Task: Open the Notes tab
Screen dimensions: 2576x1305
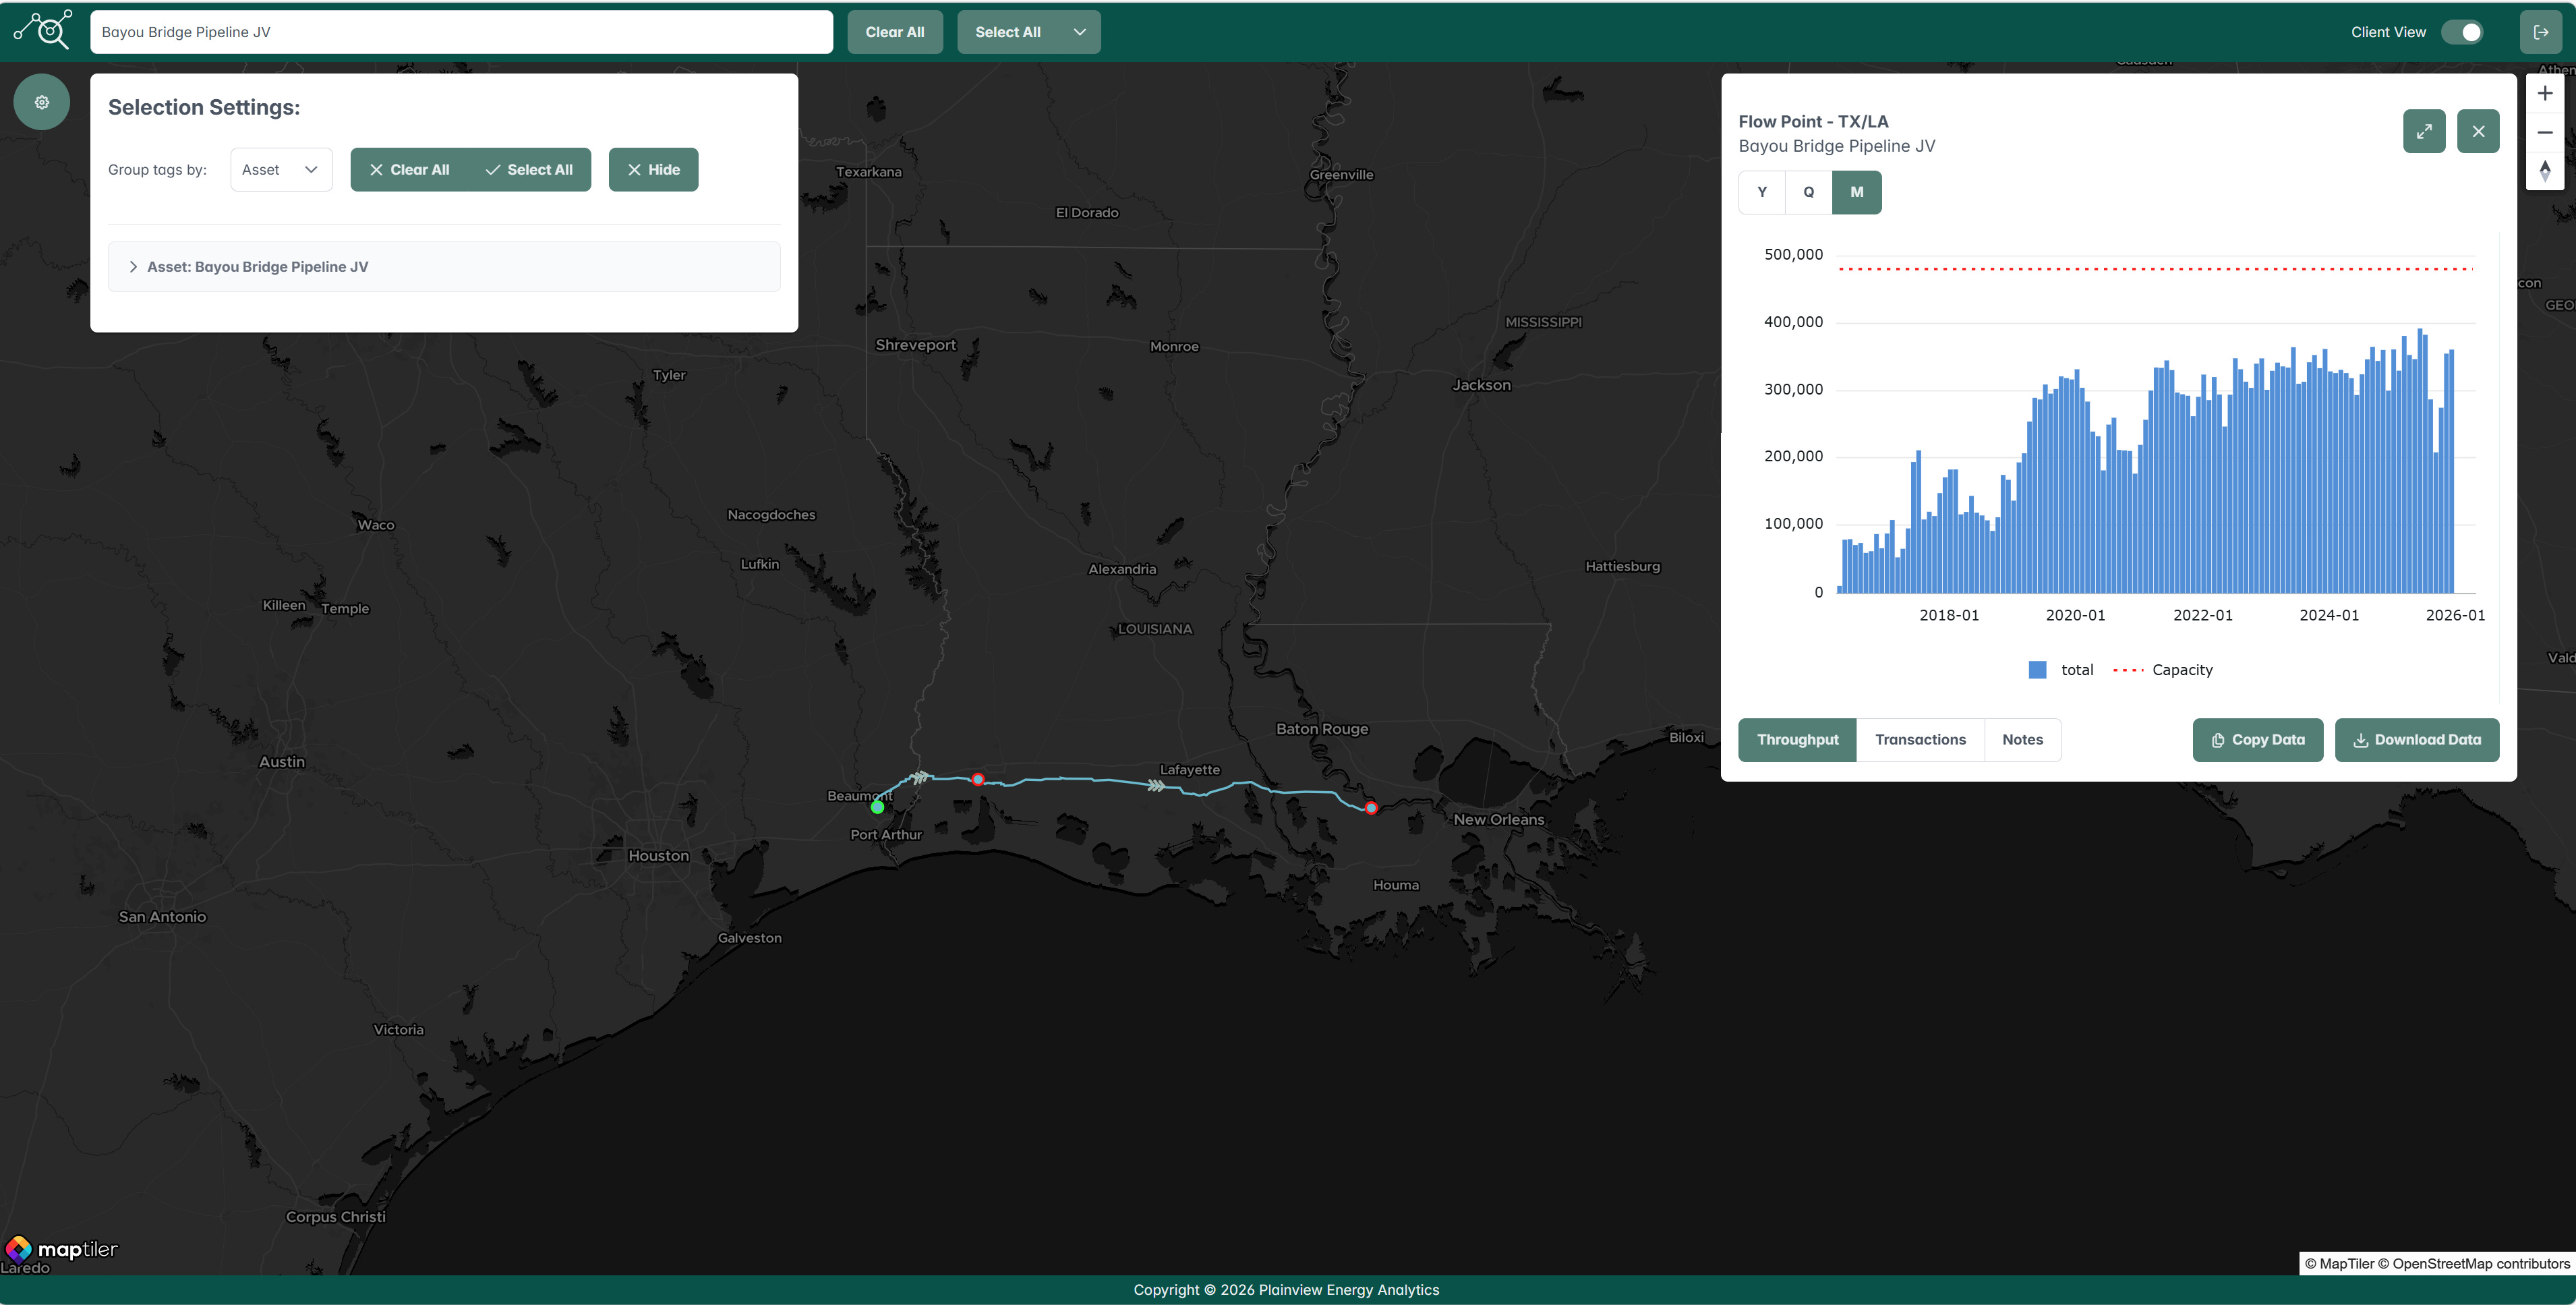Action: tap(2021, 740)
